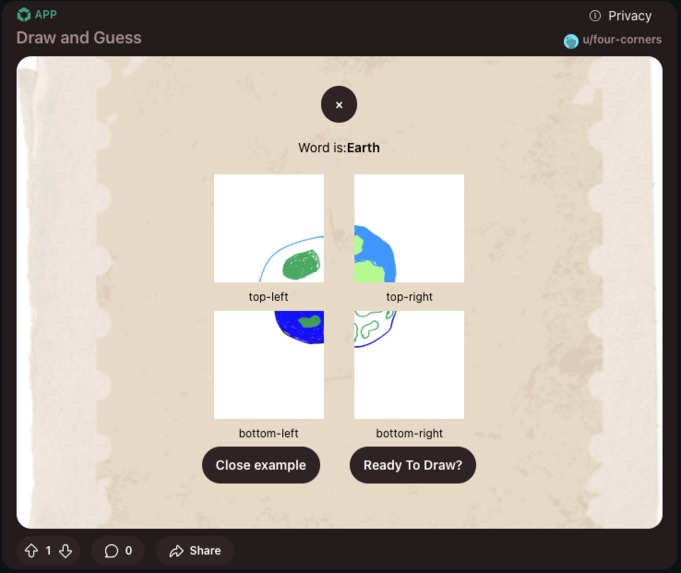The height and width of the screenshot is (573, 681).
Task: Select the bottom-left Earth drawing thumbnail
Action: coord(269,365)
